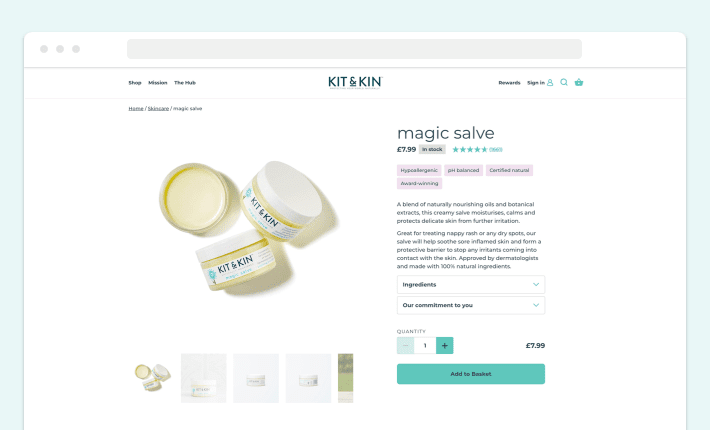This screenshot has height=430, width=710.
Task: Follow the Skincare breadcrumb link
Action: [158, 109]
